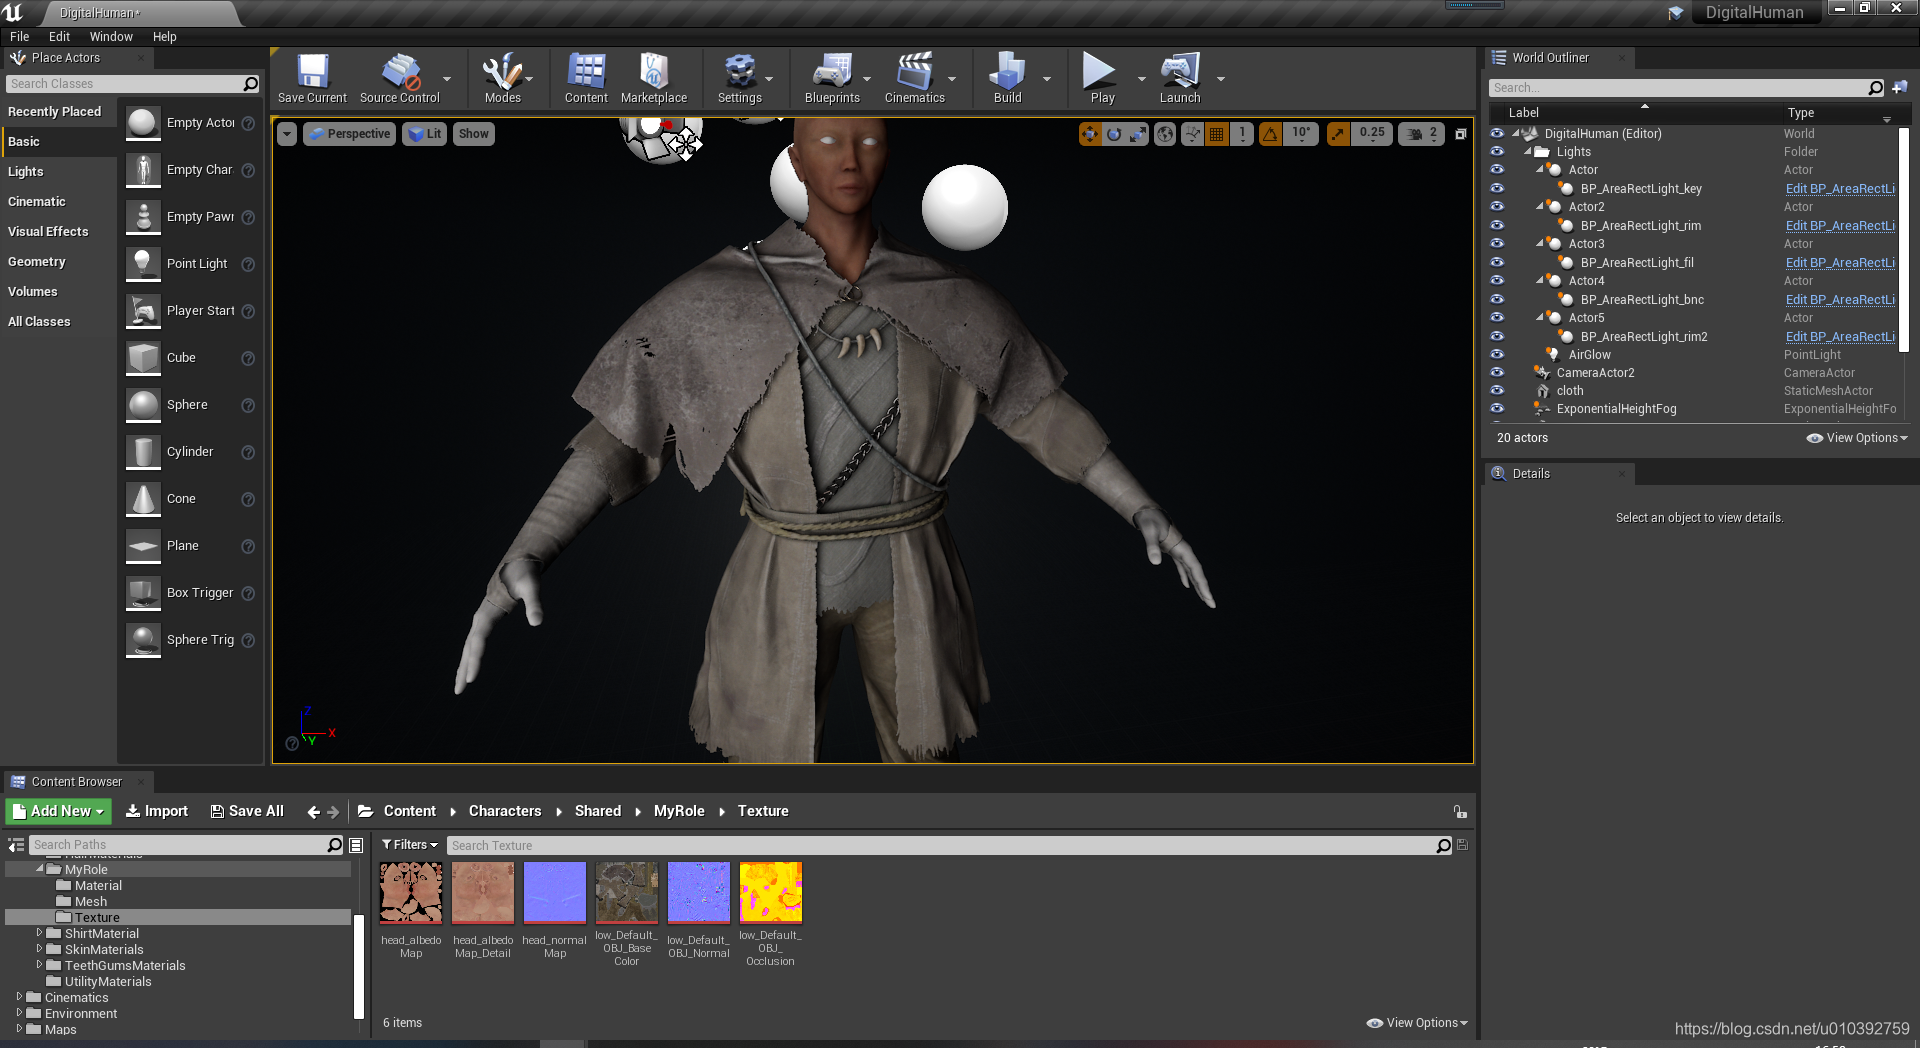Toggle scale snapping in viewport
Viewport: 1920px width, 1048px height.
[x=1338, y=134]
